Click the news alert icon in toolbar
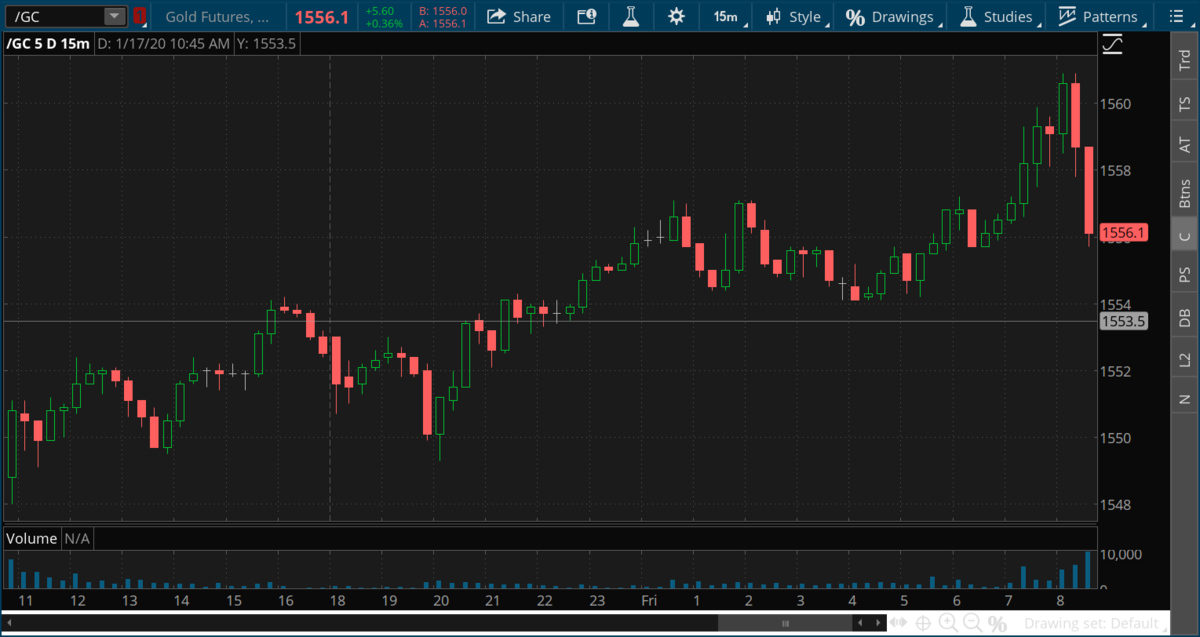This screenshot has width=1200, height=637. (x=587, y=16)
